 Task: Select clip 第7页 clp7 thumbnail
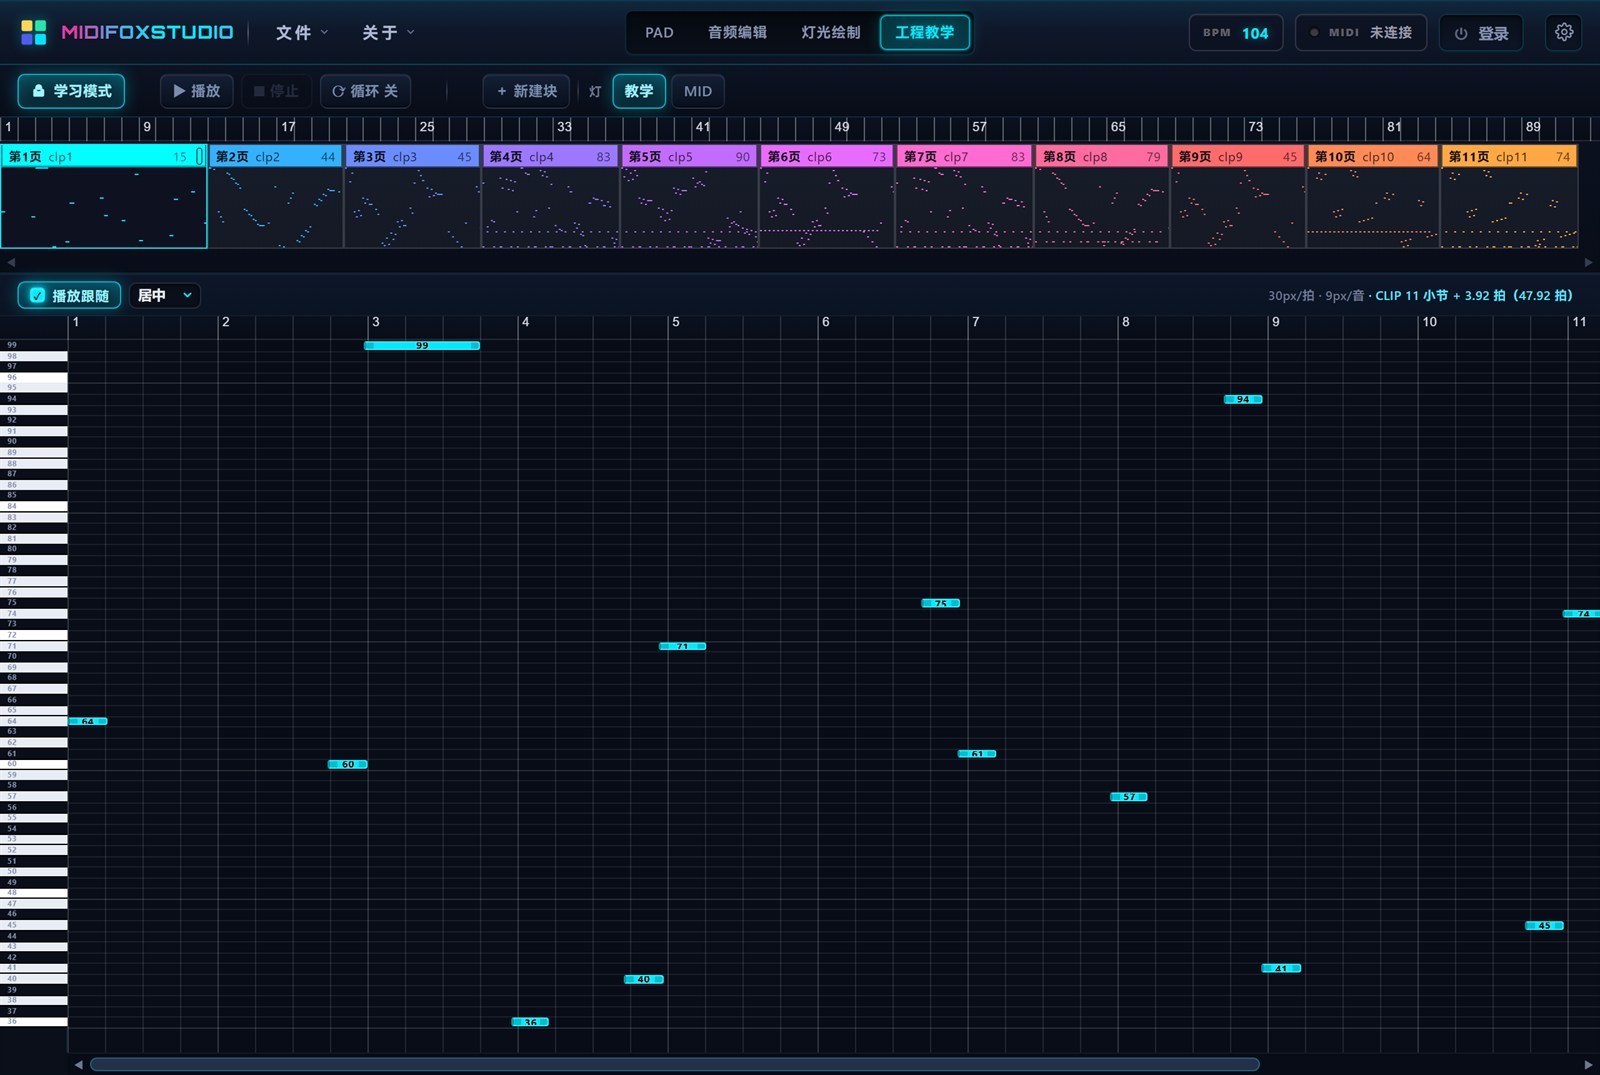point(964,196)
